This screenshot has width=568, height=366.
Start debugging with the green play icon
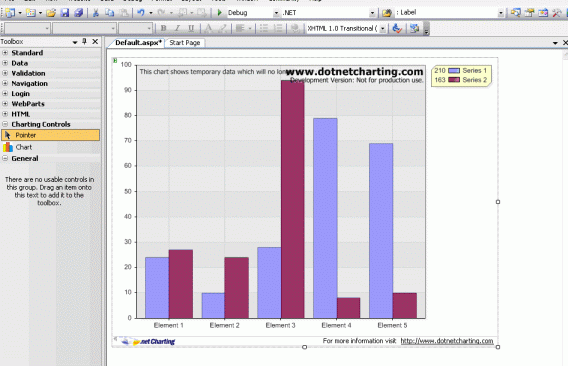click(x=219, y=13)
